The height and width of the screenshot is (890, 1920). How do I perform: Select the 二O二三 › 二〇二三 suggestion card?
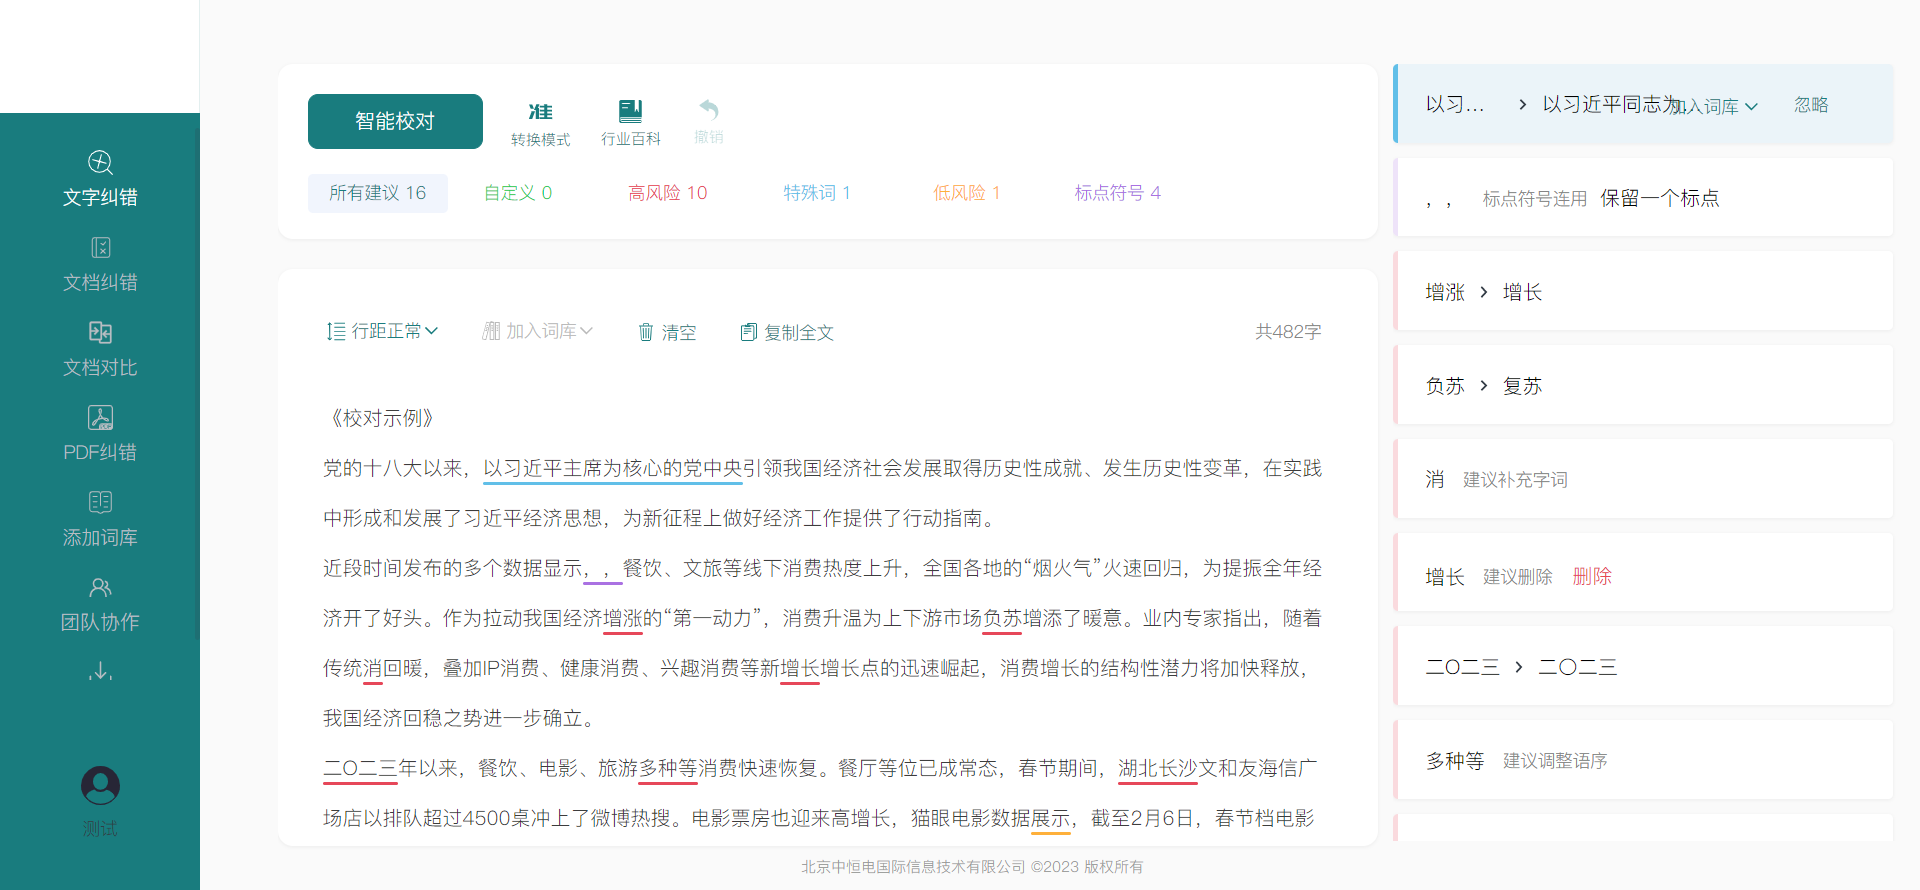1643,667
